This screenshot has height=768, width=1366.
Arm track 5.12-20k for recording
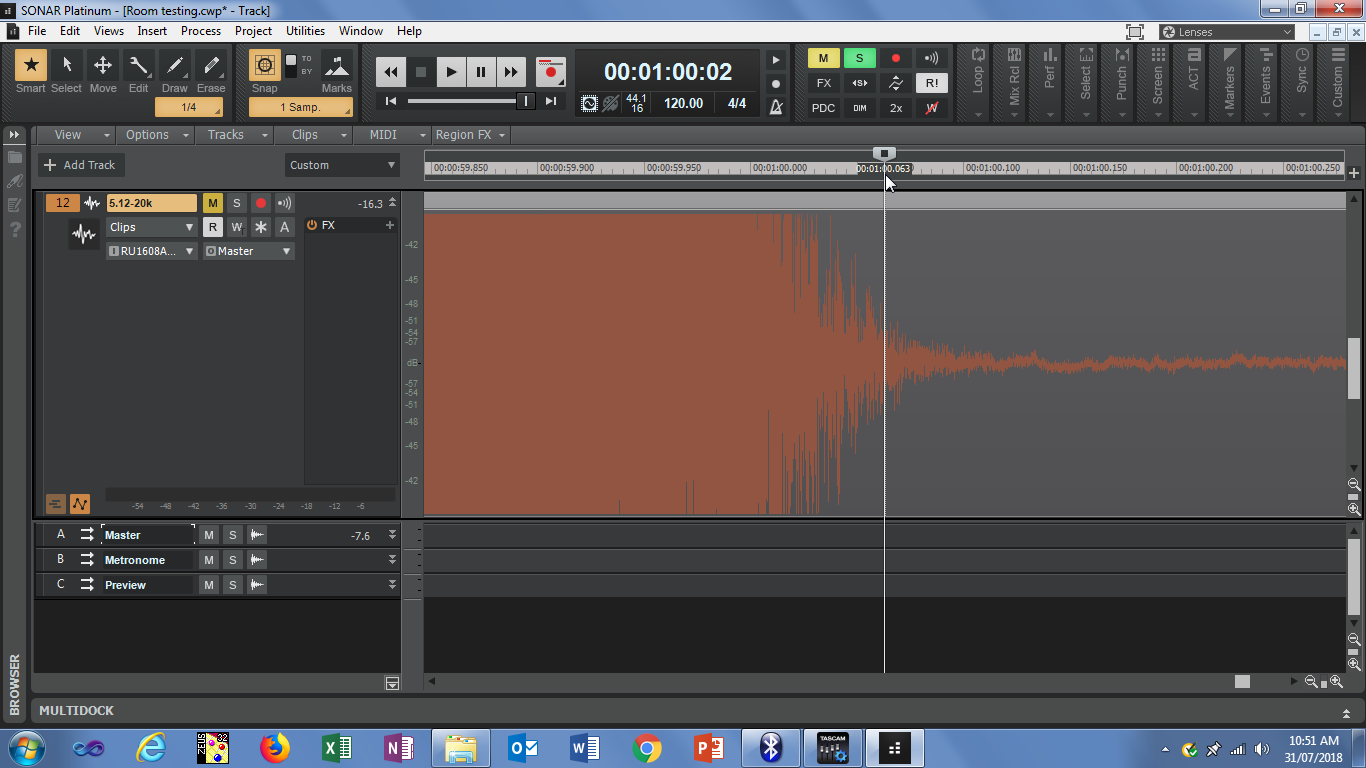point(260,203)
